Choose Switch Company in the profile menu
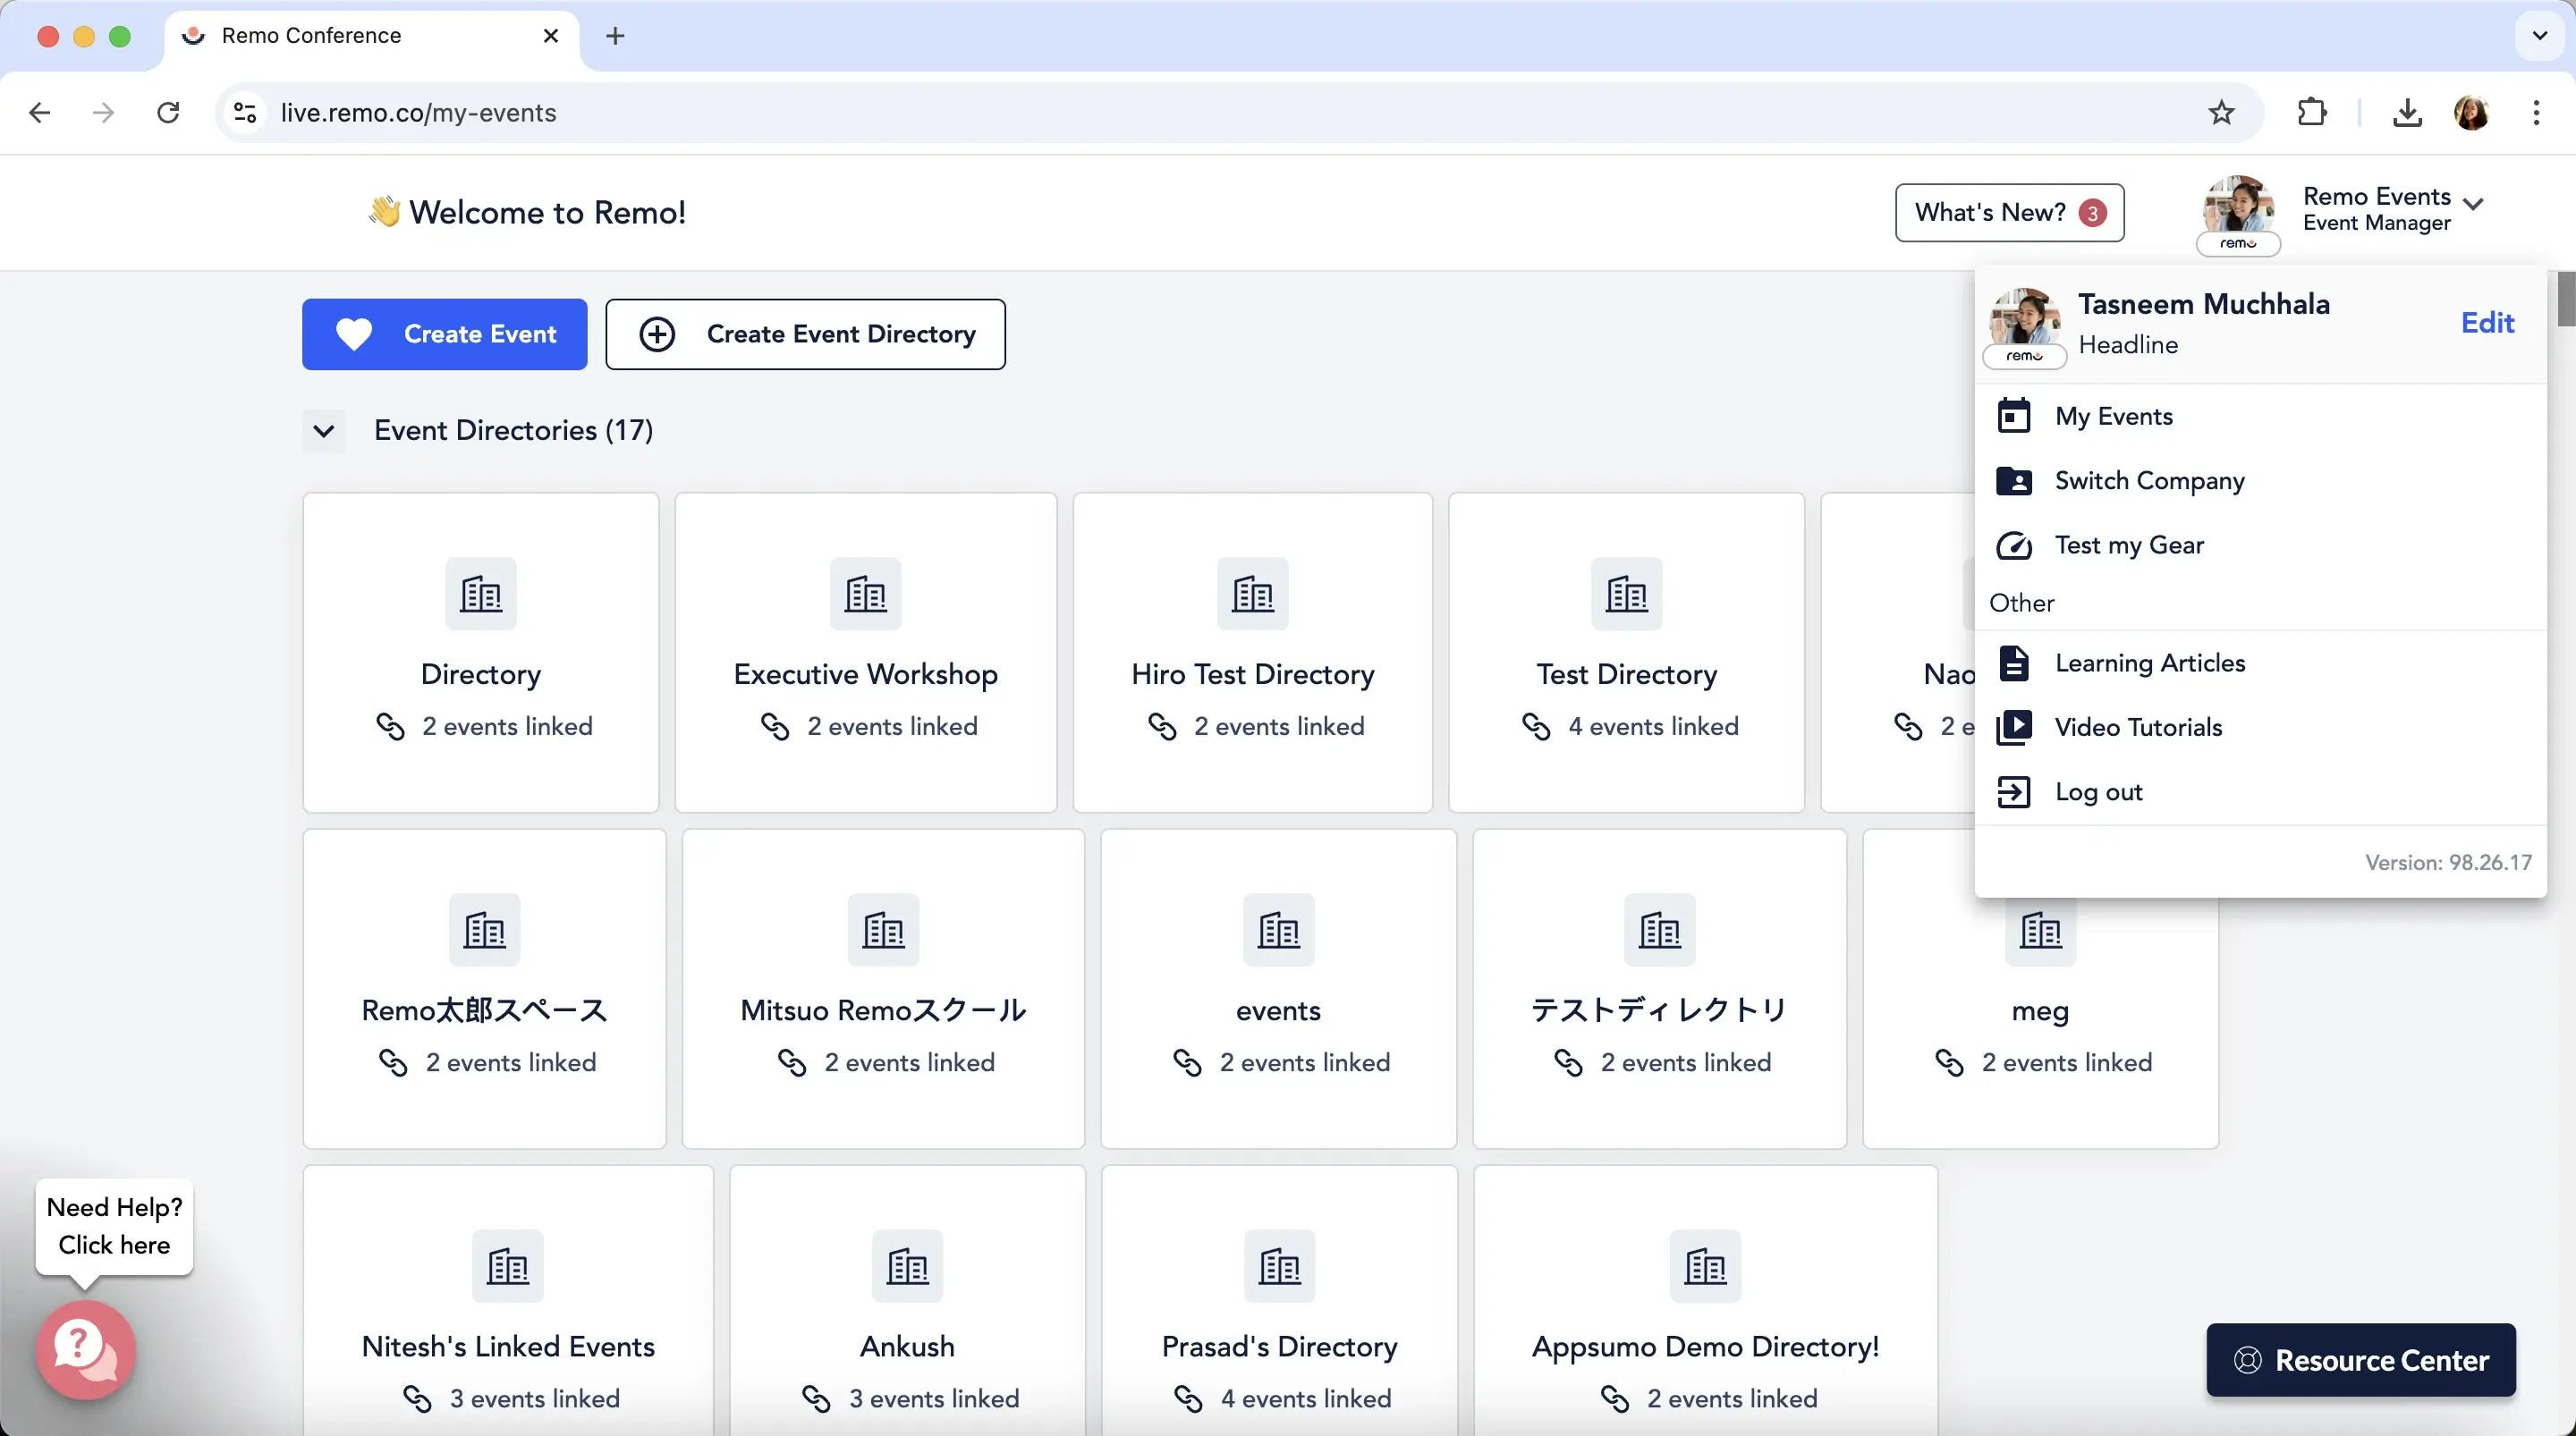 click(x=2261, y=481)
